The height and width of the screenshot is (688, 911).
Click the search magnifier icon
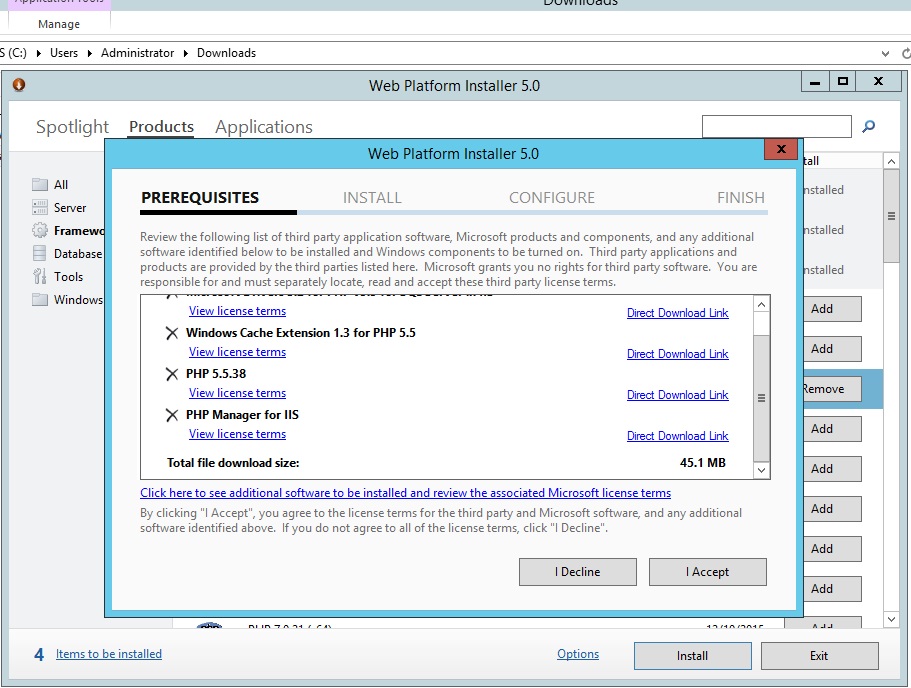[868, 127]
